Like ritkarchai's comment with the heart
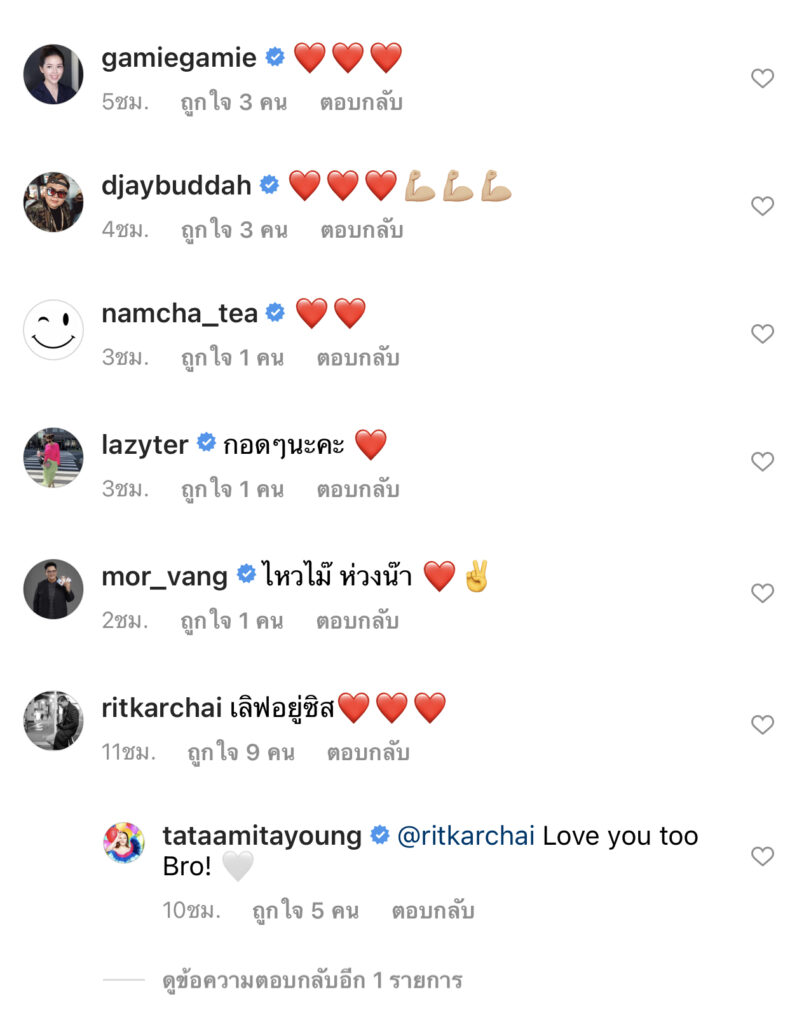 pyautogui.click(x=762, y=725)
